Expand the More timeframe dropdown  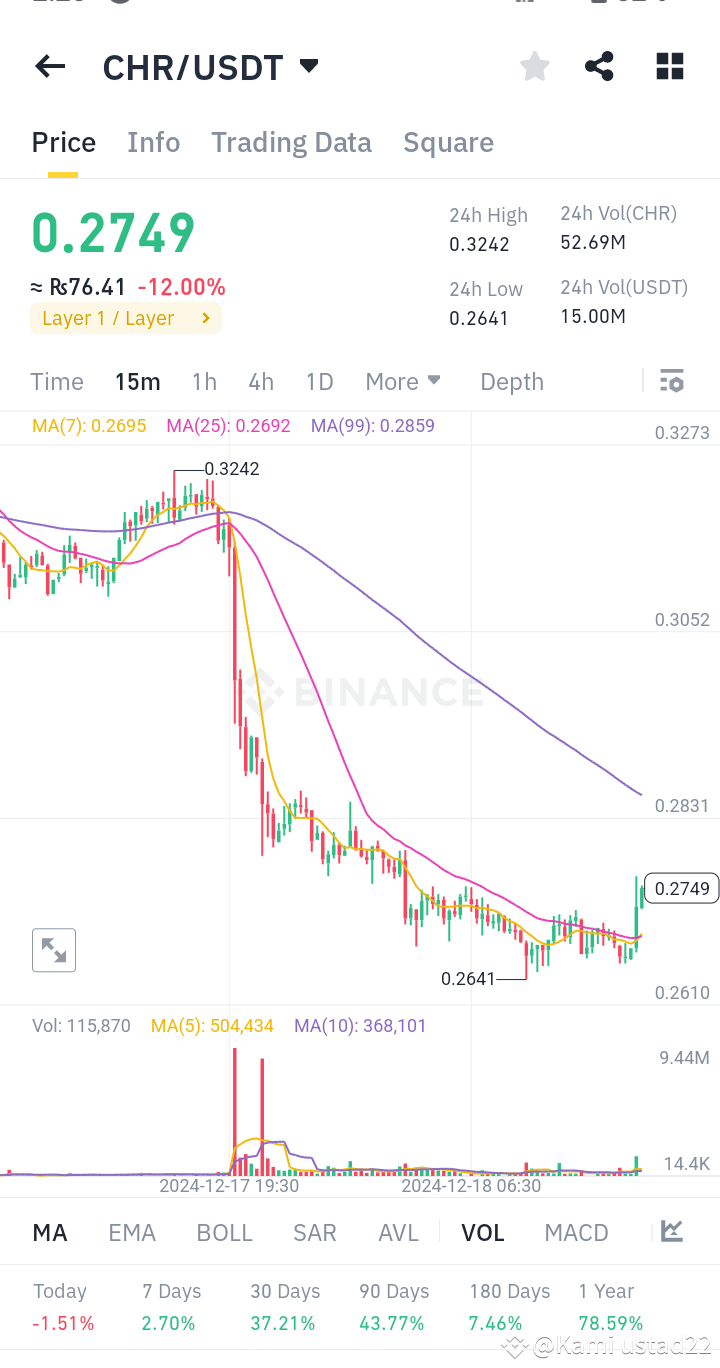coord(402,381)
